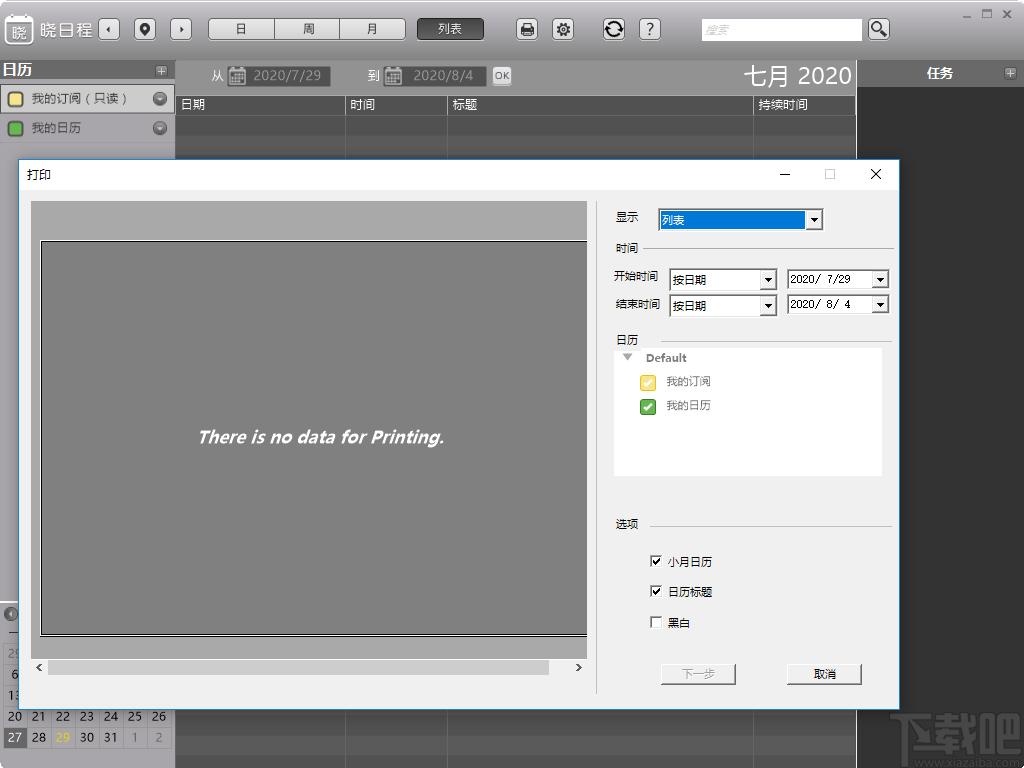Click the 下一步 next button
Viewport: 1024px width, 768px height.
[x=698, y=674]
